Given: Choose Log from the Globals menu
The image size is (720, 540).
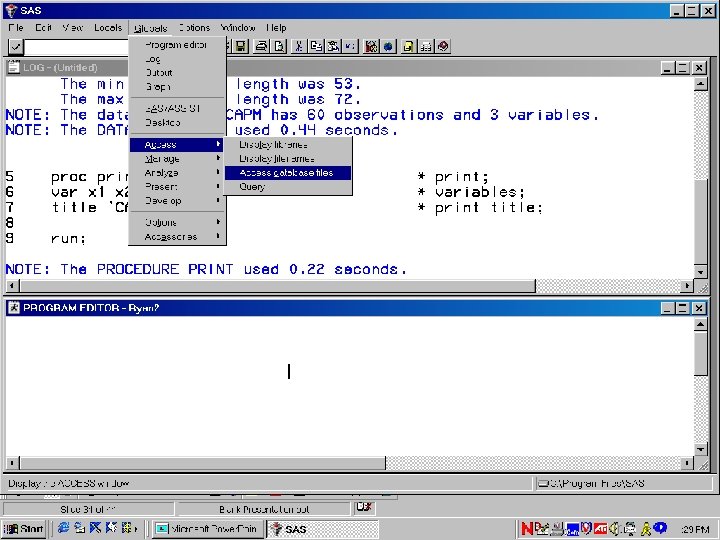Looking at the screenshot, I should (177, 59).
